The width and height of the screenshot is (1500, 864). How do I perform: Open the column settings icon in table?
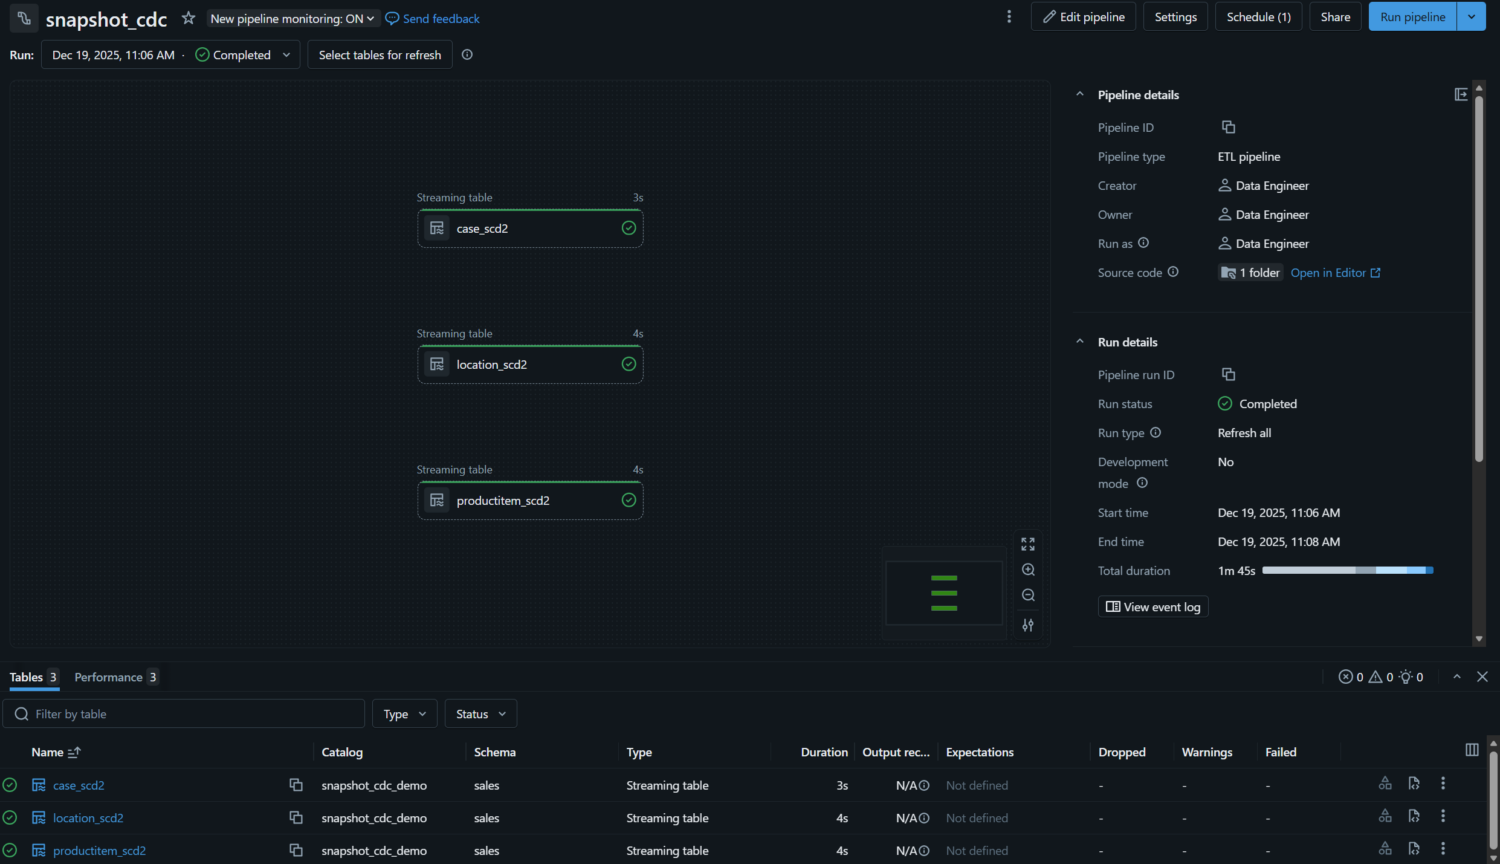(x=1472, y=750)
